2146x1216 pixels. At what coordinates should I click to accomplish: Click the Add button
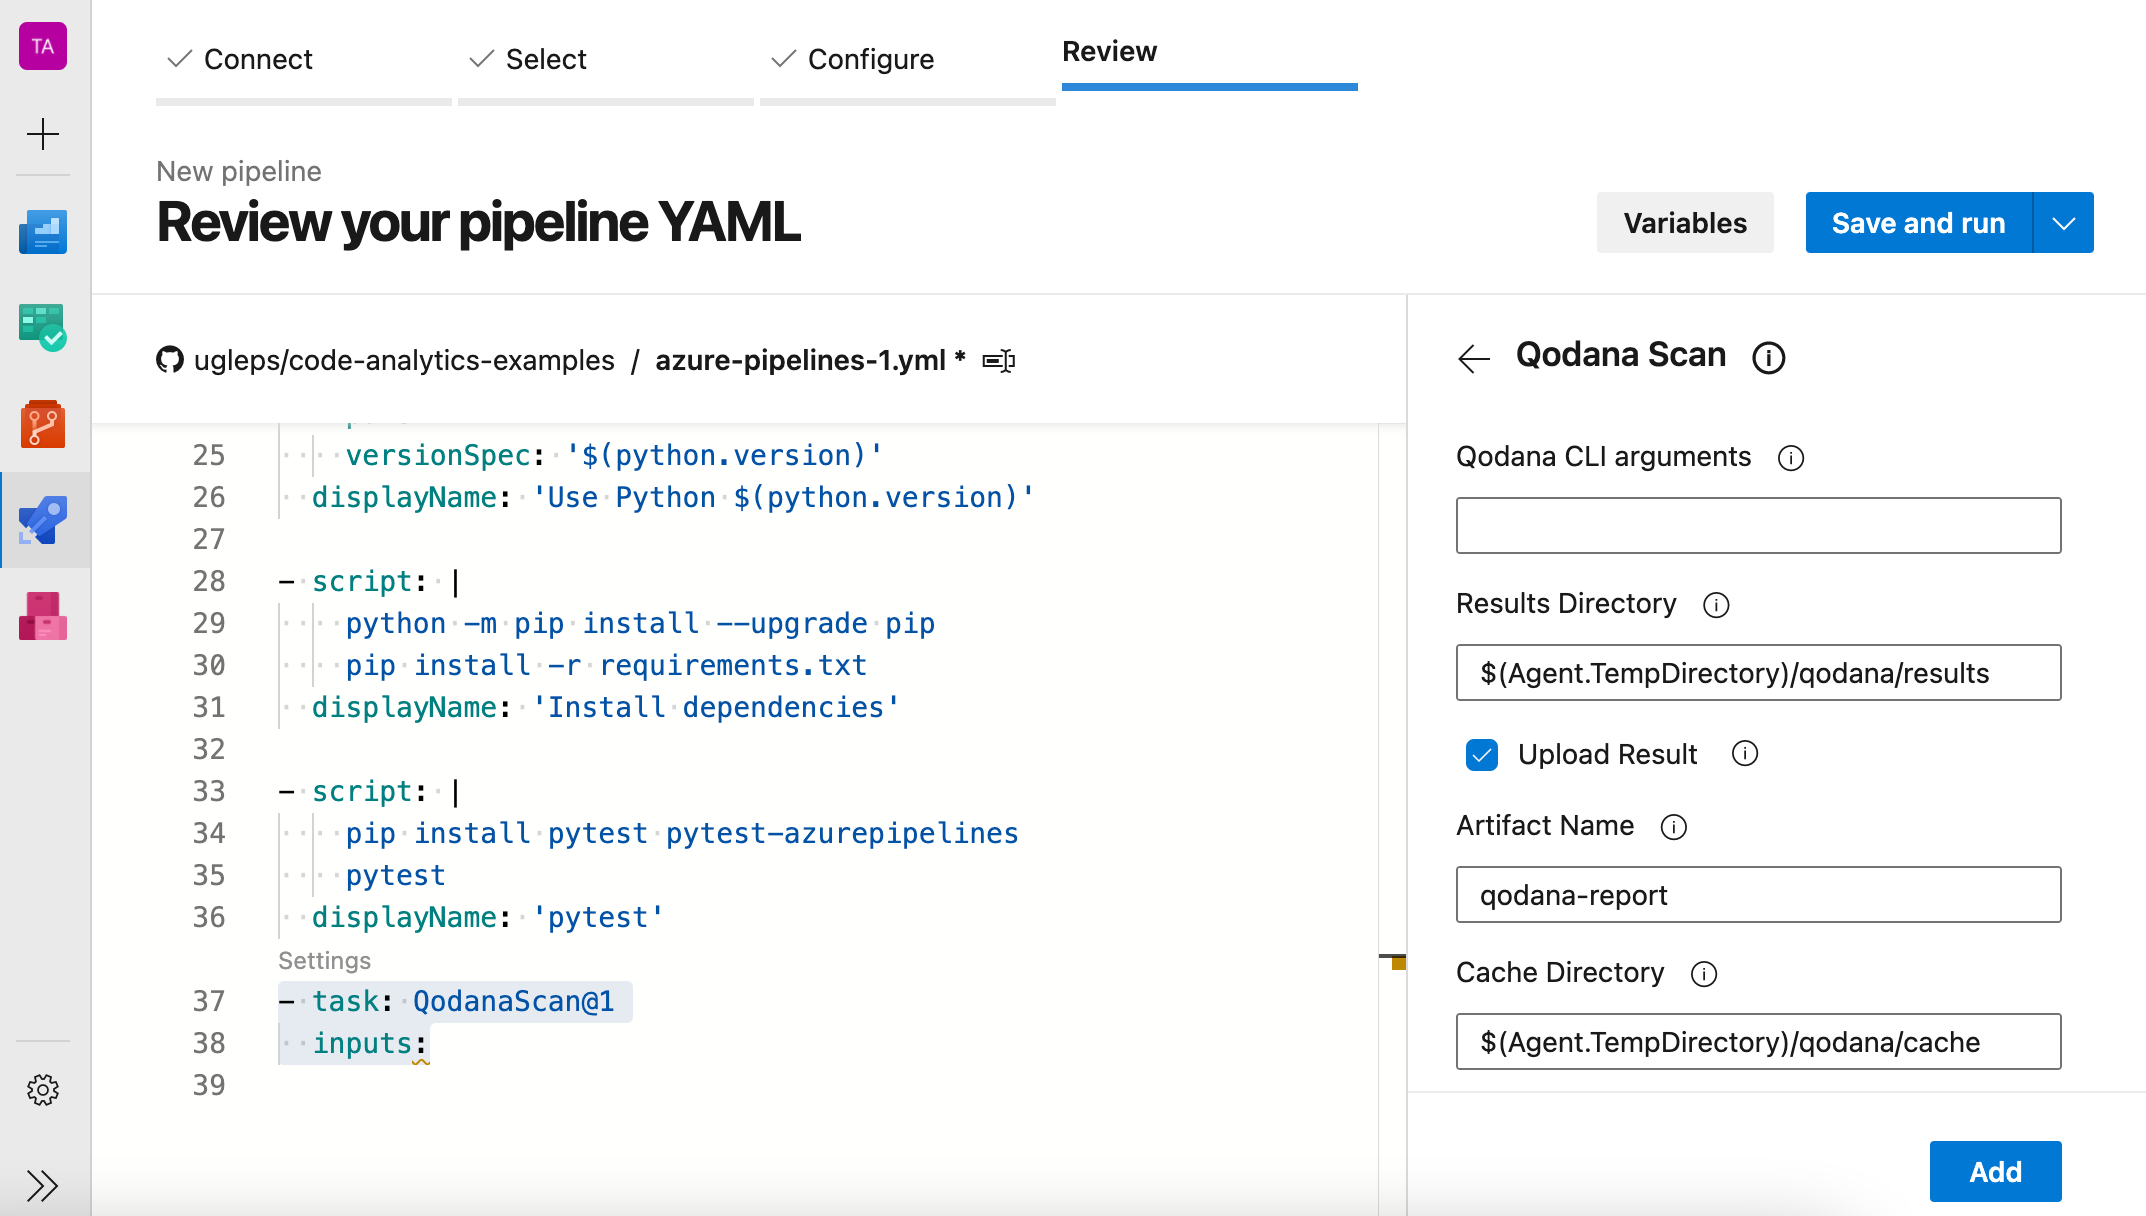[1996, 1171]
